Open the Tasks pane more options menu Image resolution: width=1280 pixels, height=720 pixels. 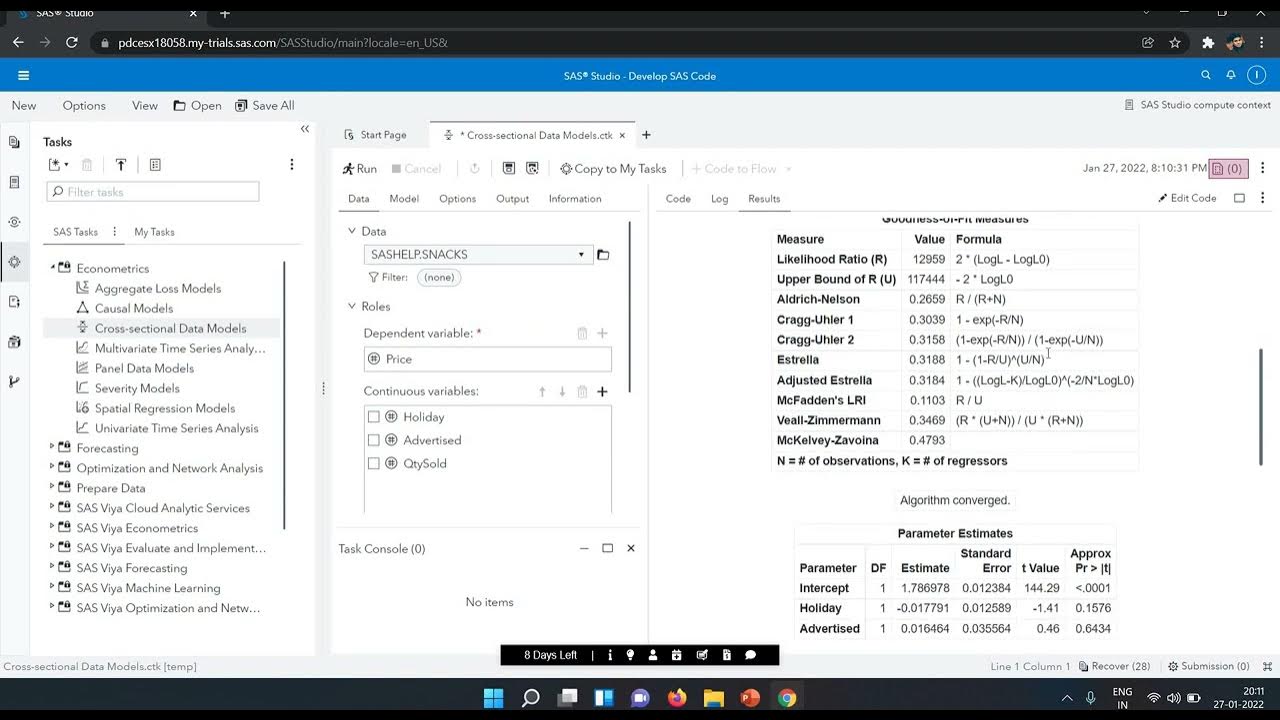pos(292,165)
